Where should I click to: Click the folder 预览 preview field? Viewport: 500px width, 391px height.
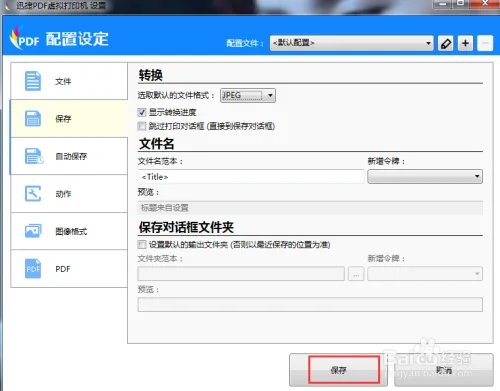click(x=310, y=304)
